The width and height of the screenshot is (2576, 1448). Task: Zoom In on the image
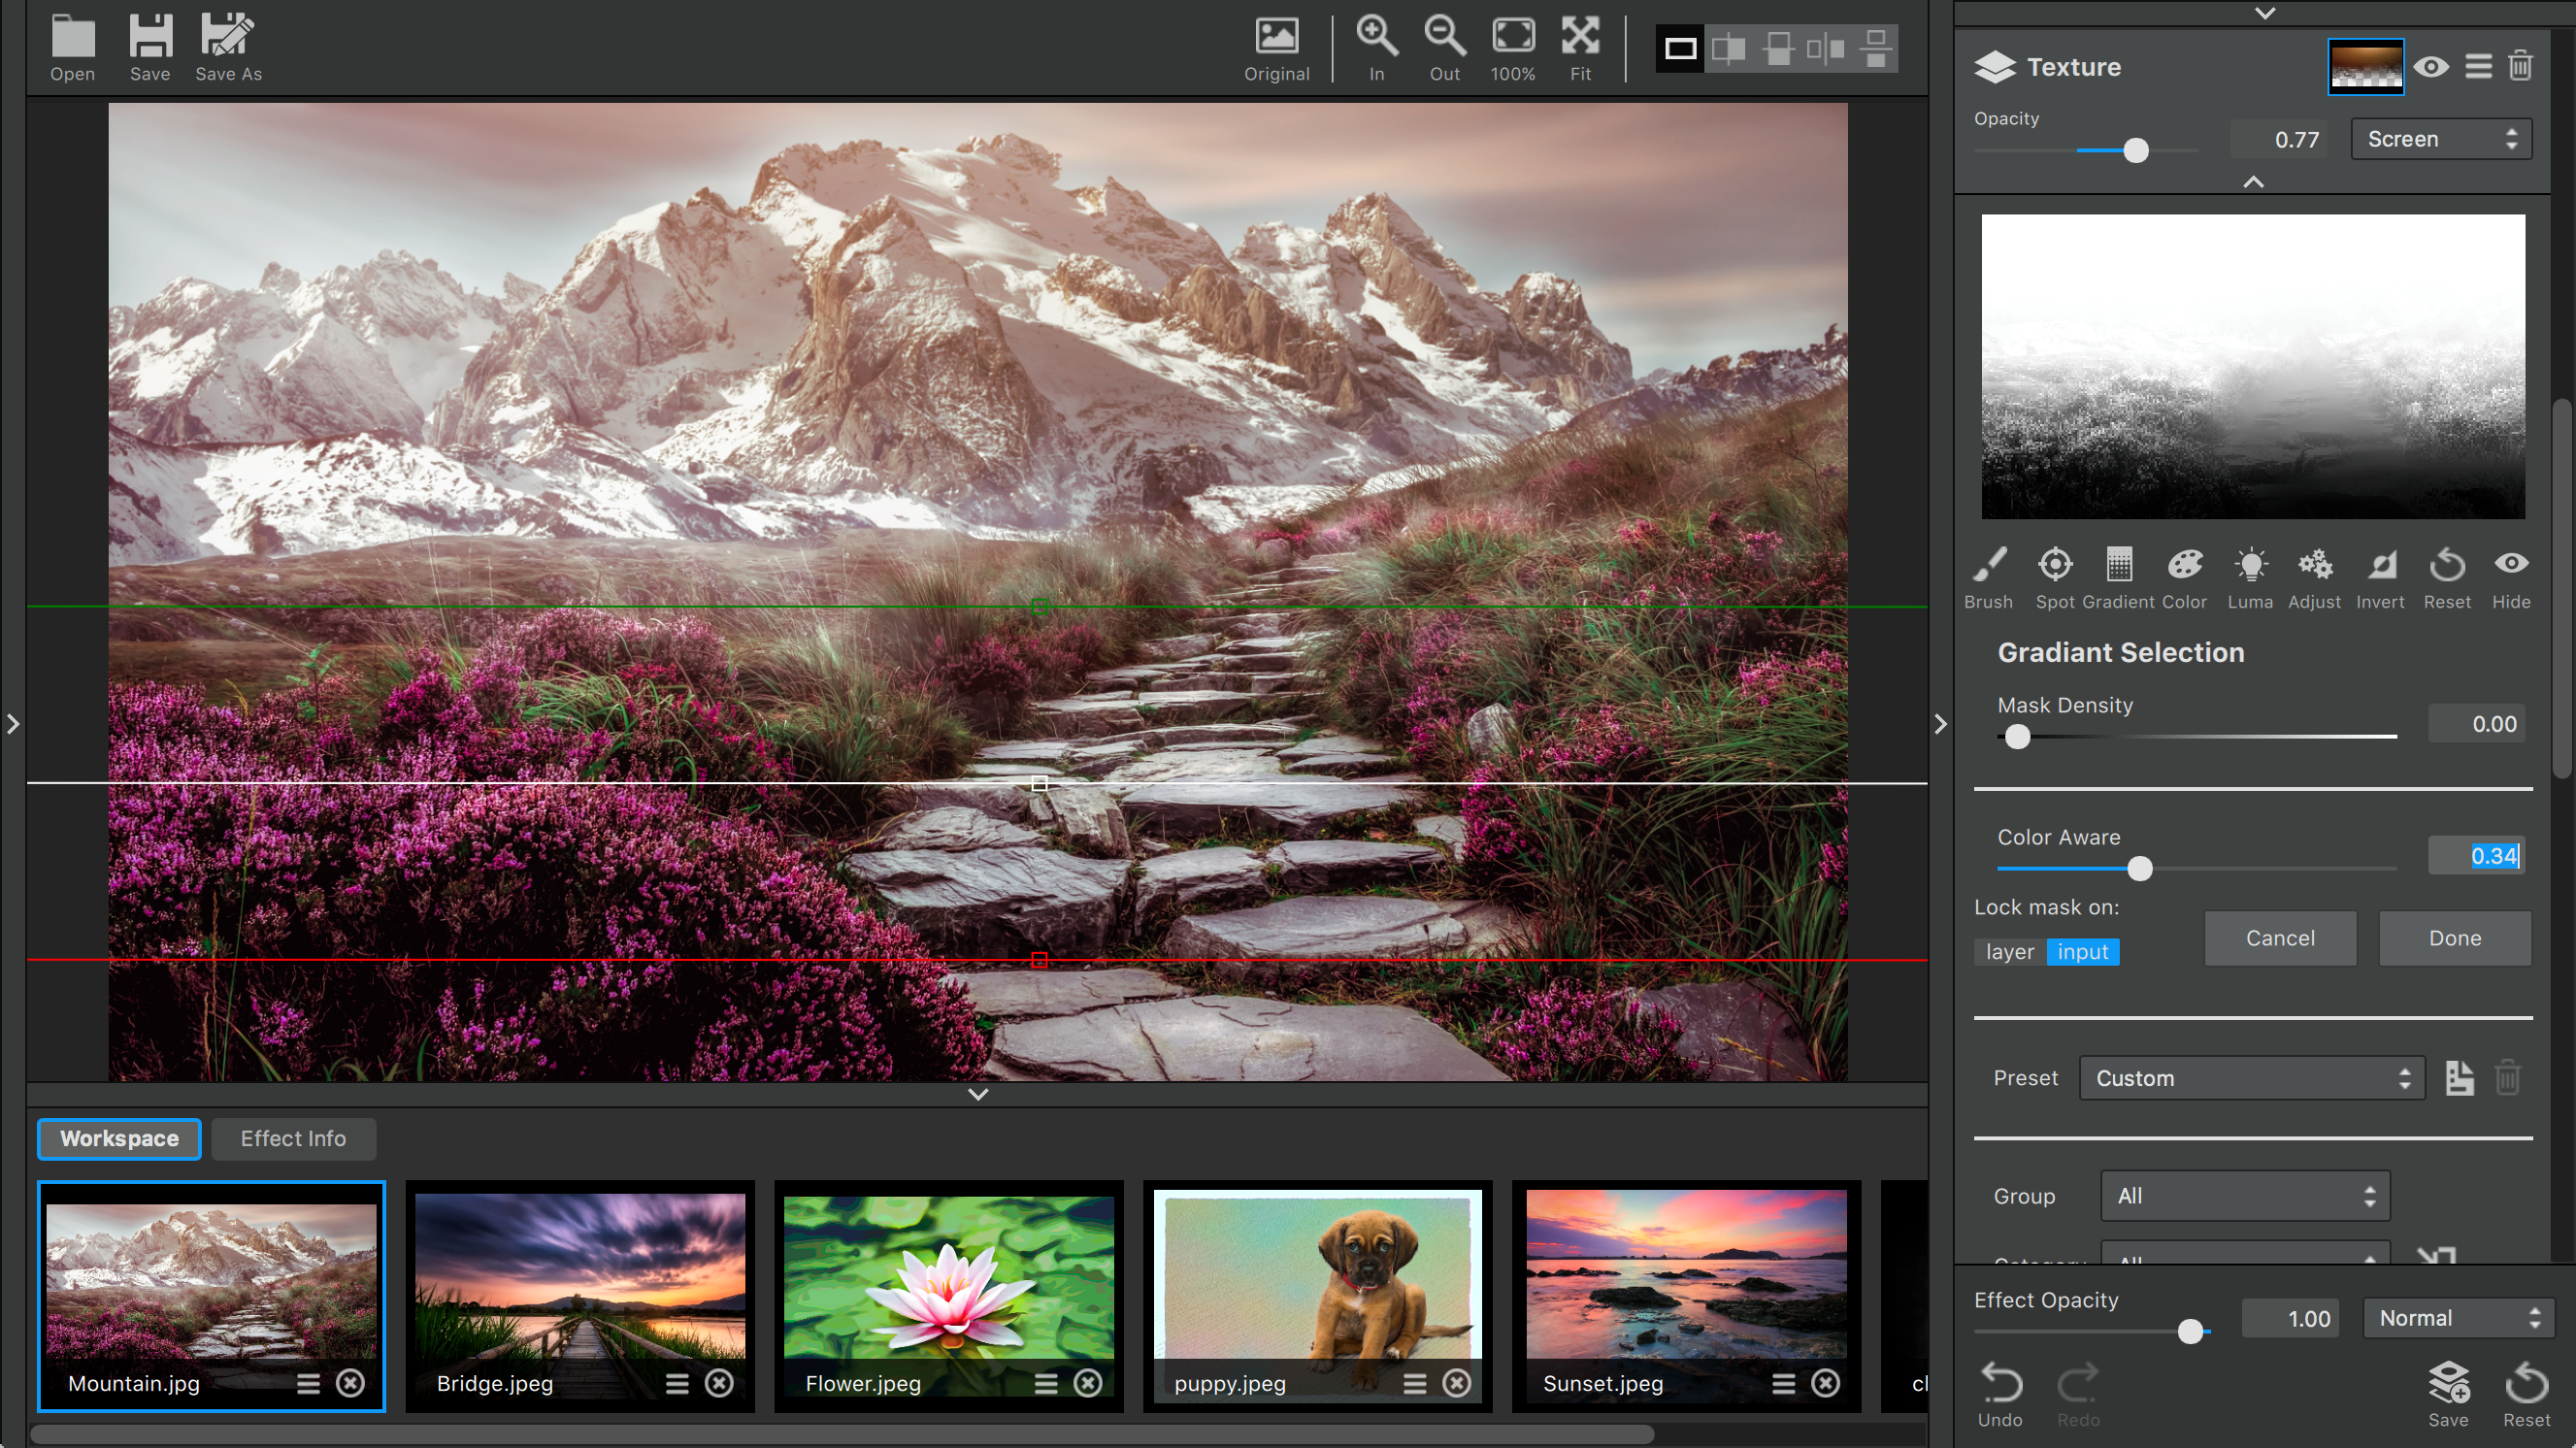(1376, 49)
